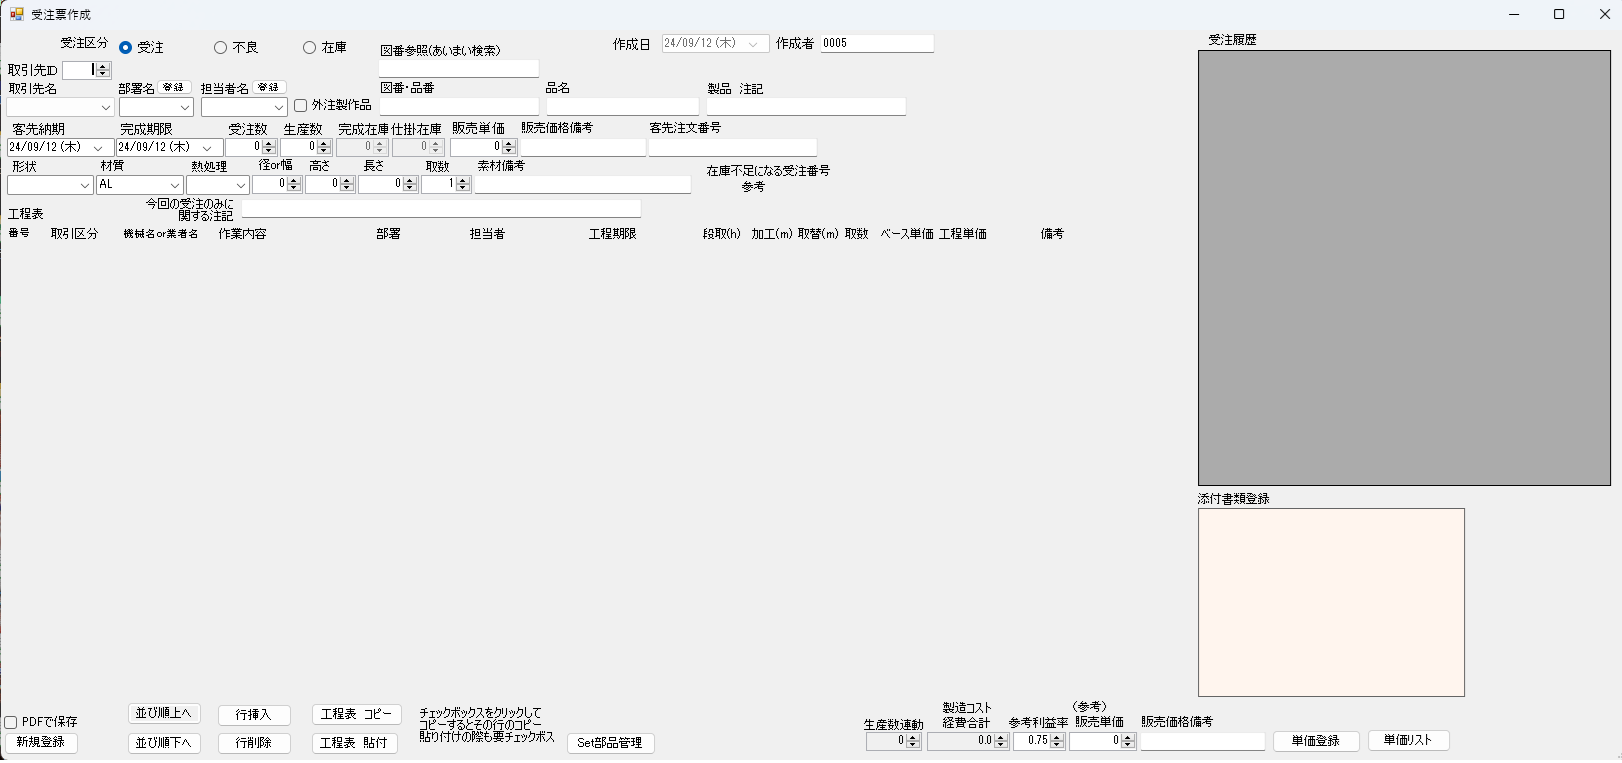This screenshot has width=1622, height=763.
Task: Expand the 担当者名 dropdown list
Action: click(278, 107)
